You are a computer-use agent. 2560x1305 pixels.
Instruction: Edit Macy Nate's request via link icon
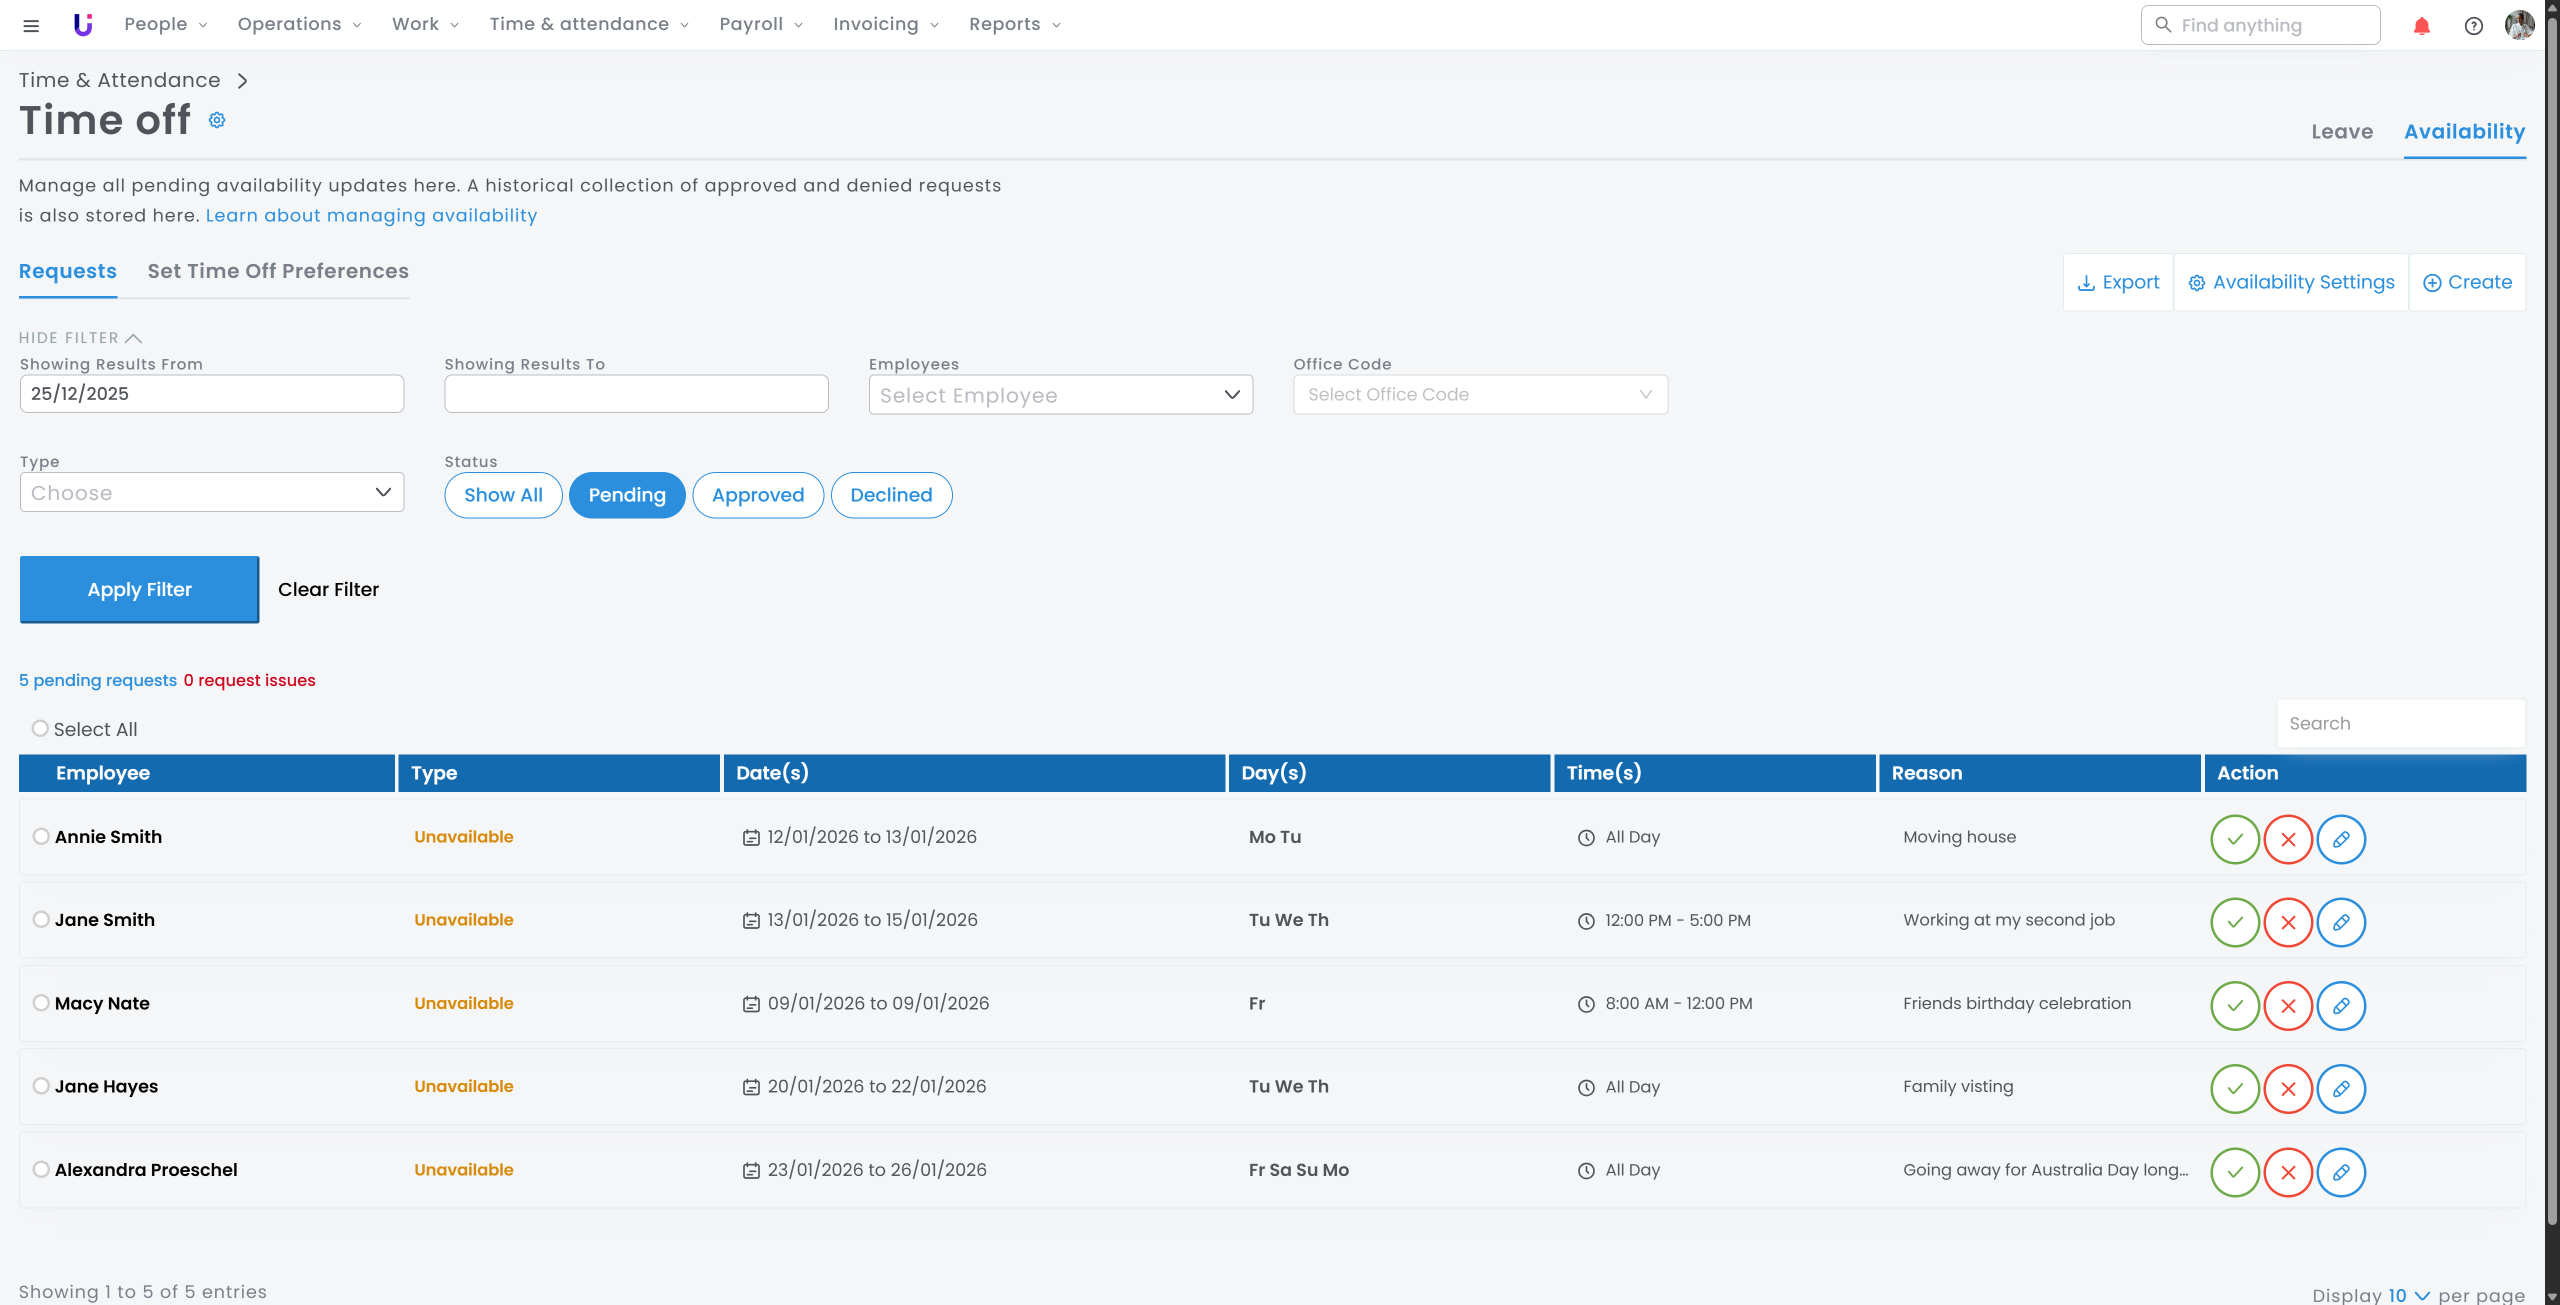click(2340, 1005)
